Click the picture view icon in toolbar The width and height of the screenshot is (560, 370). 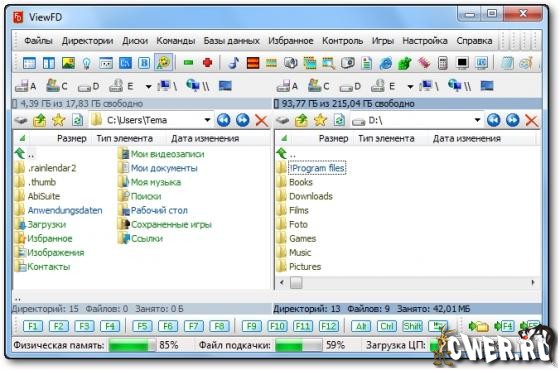(68, 63)
